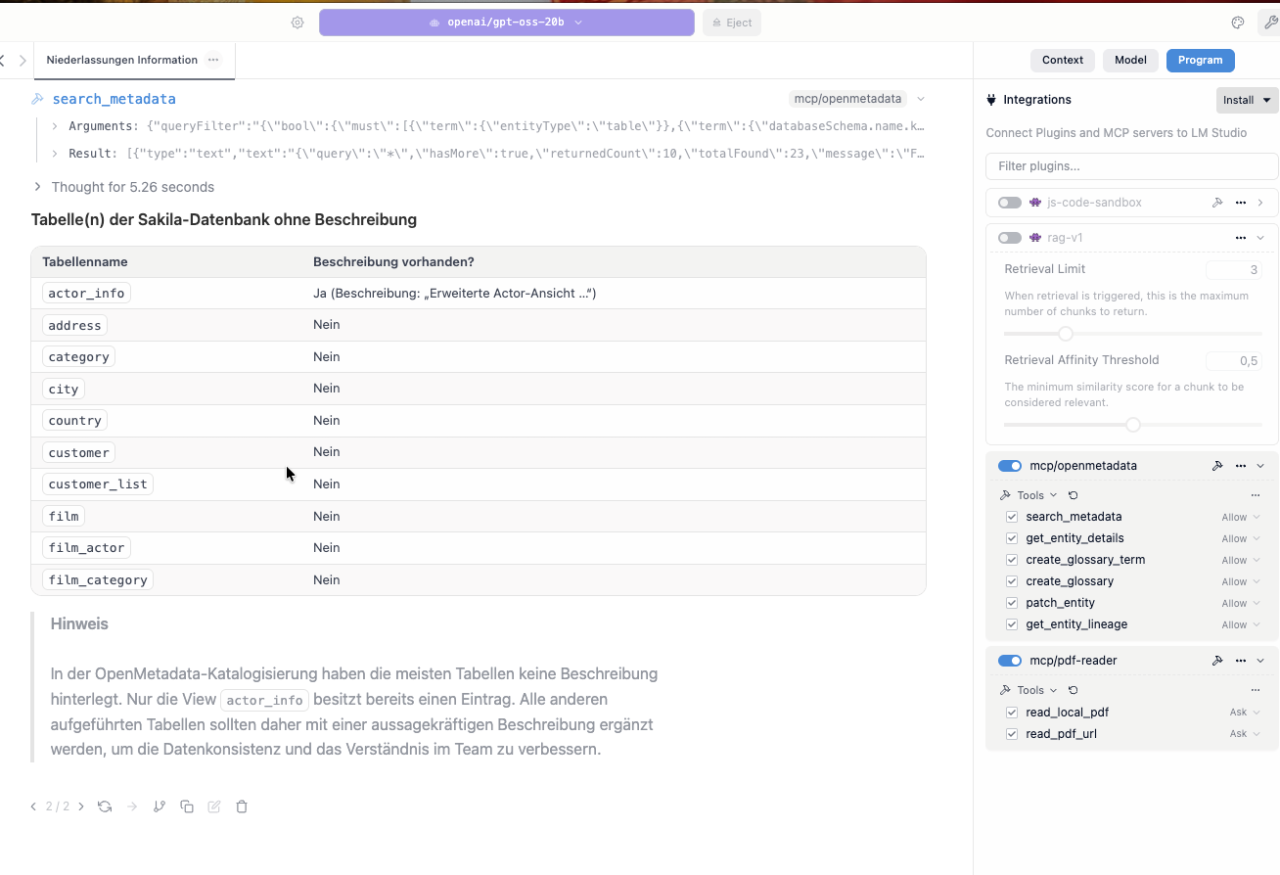The image size is (1280, 875).
Task: Change patch_entity permission from Allow
Action: (x=1239, y=602)
